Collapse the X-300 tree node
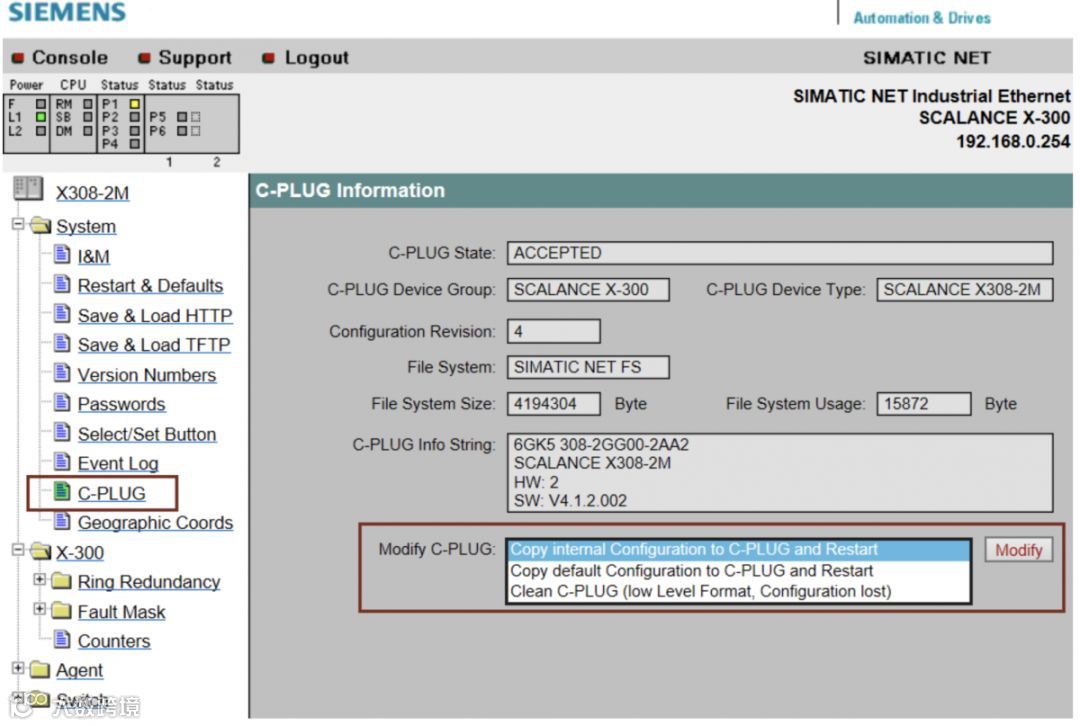 click(x=18, y=550)
